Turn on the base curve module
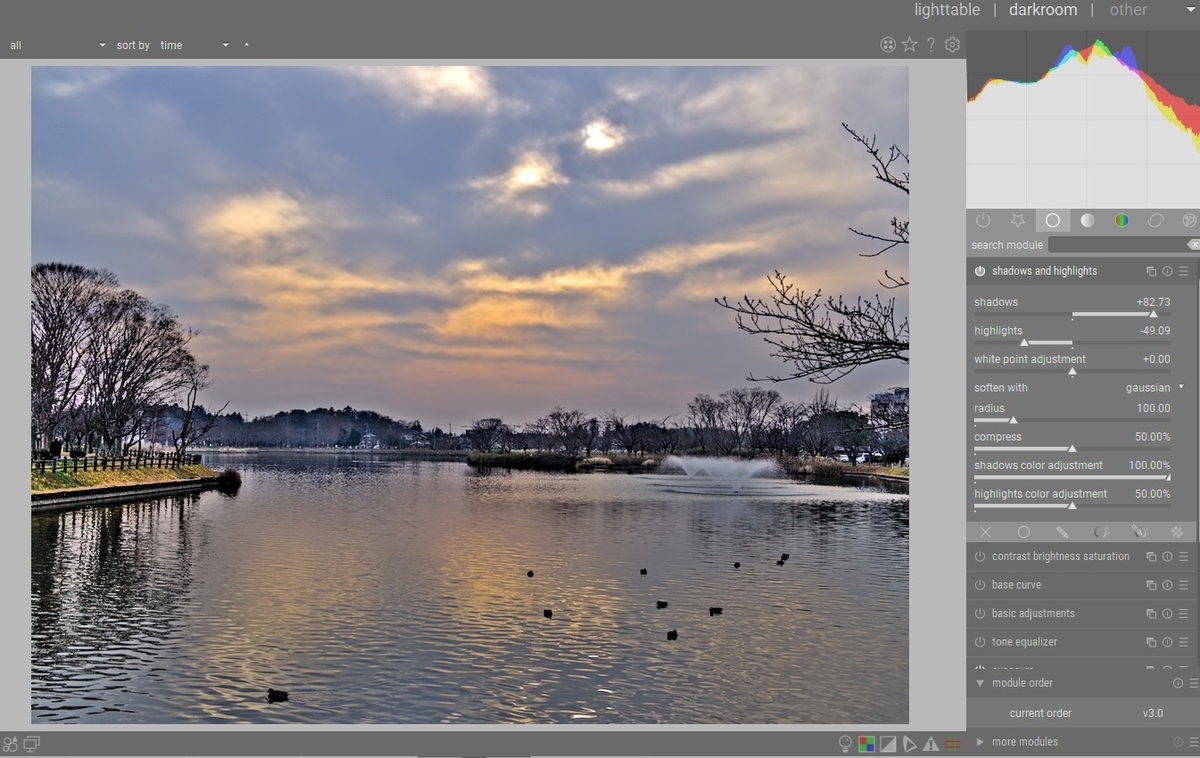The image size is (1200, 758). [x=979, y=585]
